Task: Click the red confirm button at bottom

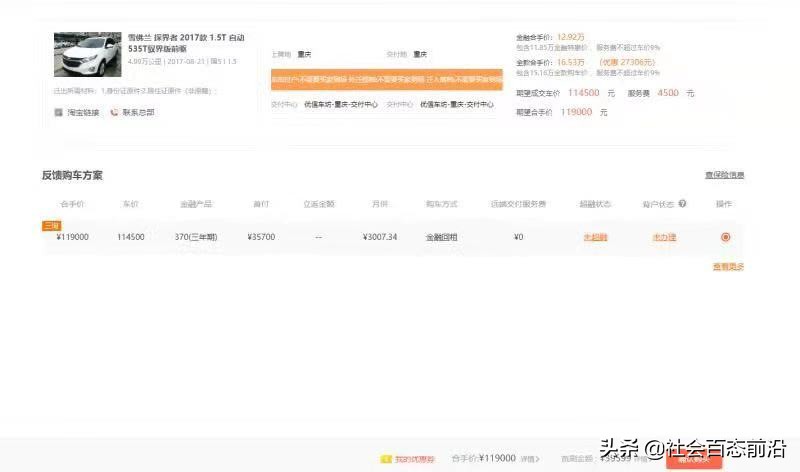Action: click(x=694, y=460)
